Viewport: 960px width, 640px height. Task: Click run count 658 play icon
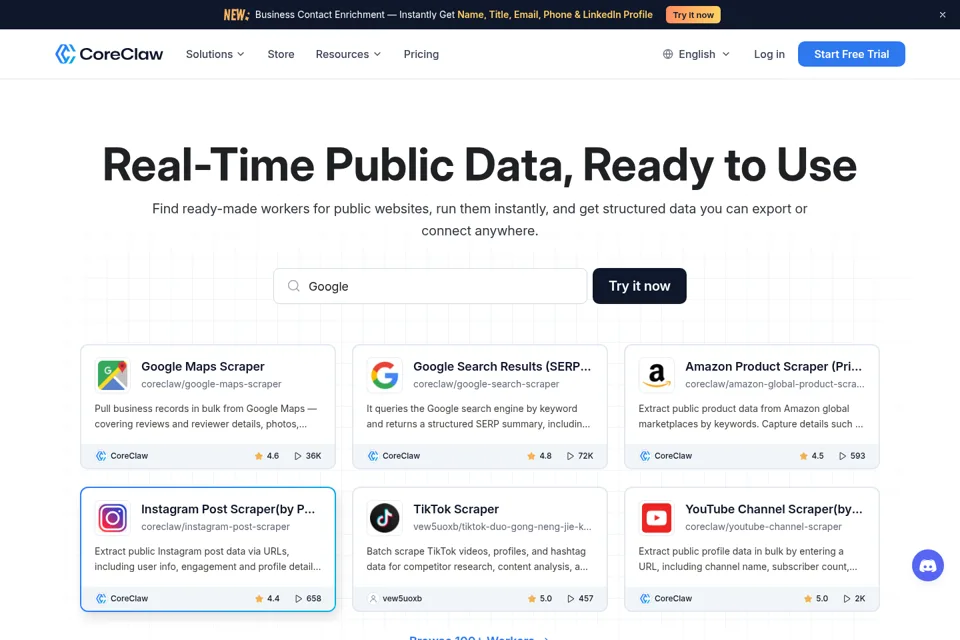[298, 598]
